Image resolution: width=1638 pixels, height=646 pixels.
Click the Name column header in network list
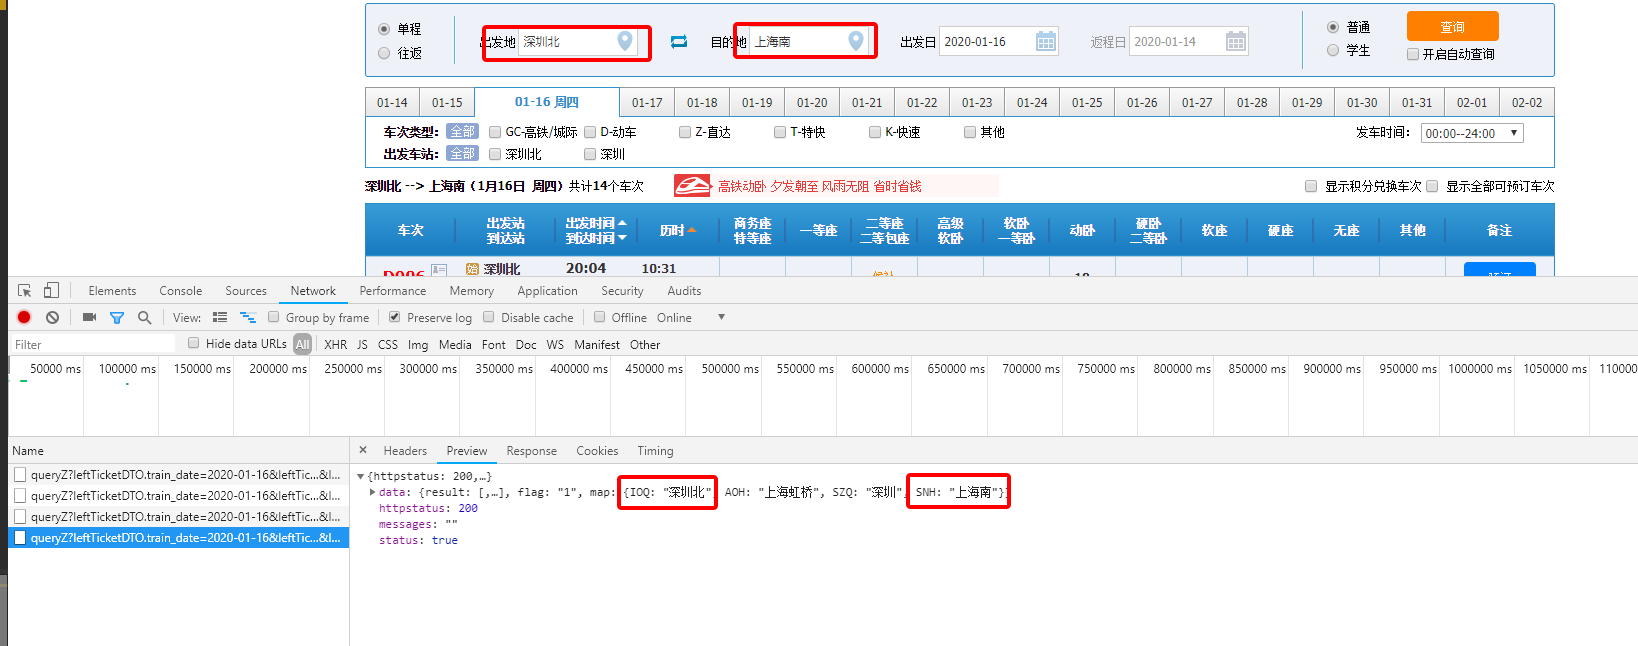click(179, 451)
